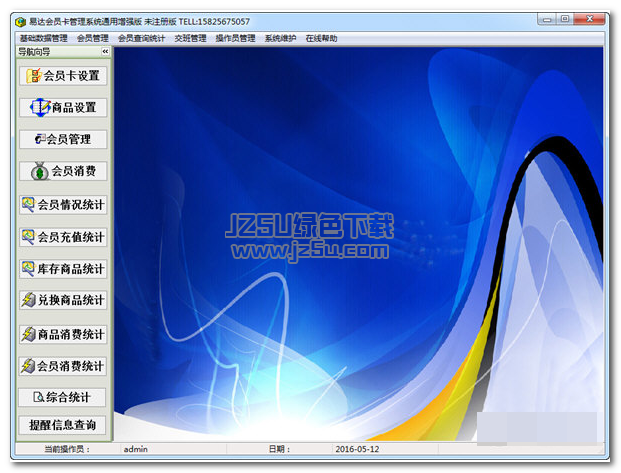621x473 pixels.
Task: Click the 商品设置 globe icon
Action: pos(40,107)
